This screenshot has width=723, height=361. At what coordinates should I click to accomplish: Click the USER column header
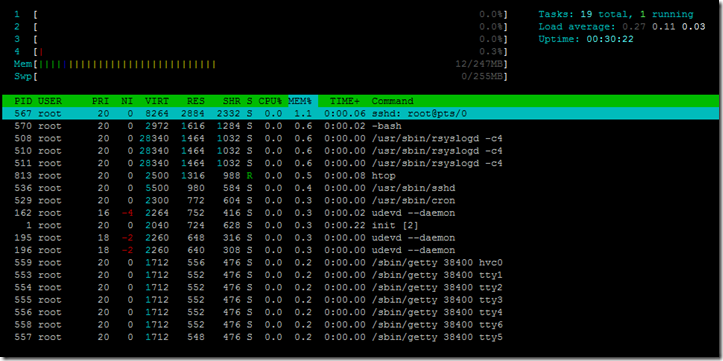tap(50, 101)
